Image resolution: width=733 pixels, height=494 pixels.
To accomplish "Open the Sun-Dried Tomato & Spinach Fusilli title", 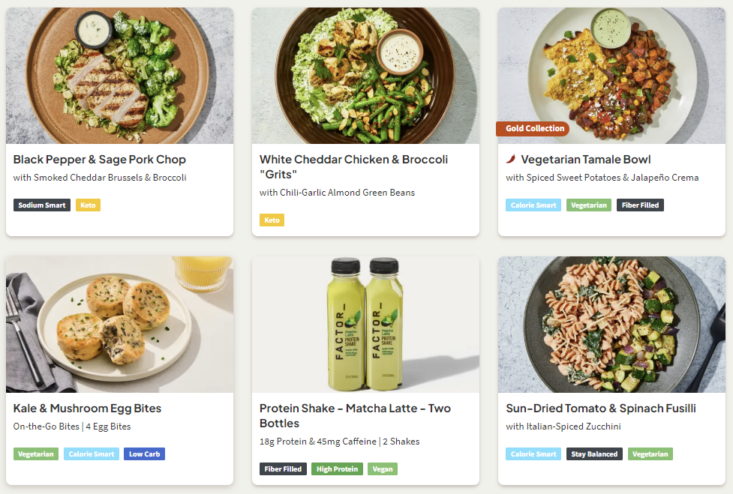I will (x=601, y=408).
